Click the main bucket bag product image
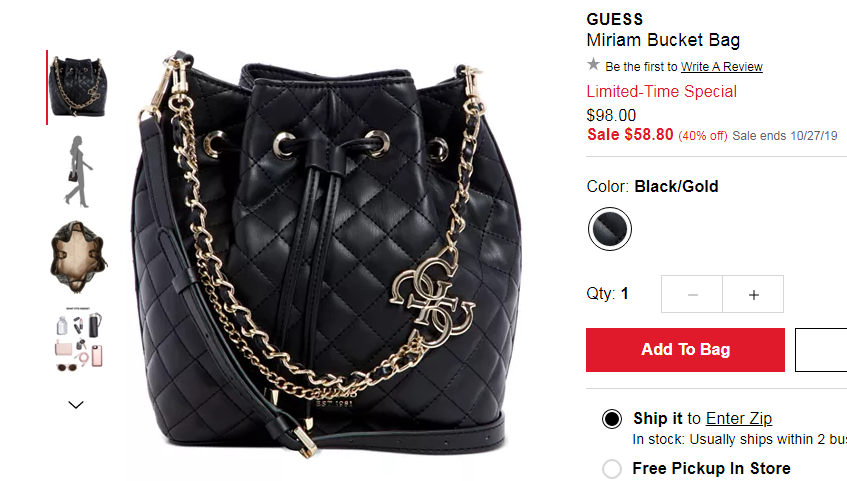 [326, 254]
